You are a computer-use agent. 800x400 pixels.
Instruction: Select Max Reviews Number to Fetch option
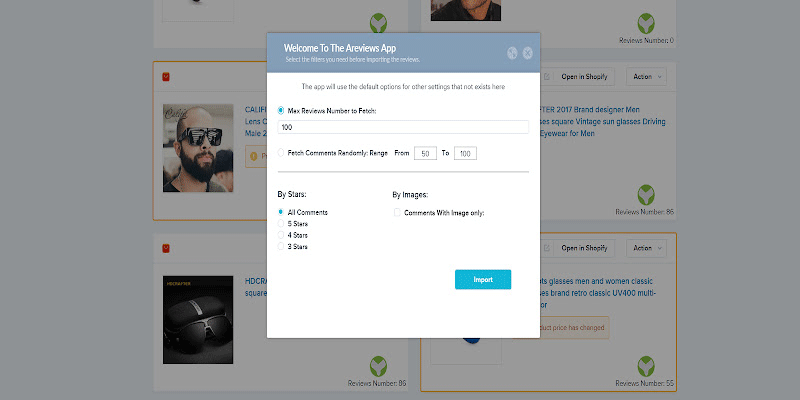tap(282, 109)
